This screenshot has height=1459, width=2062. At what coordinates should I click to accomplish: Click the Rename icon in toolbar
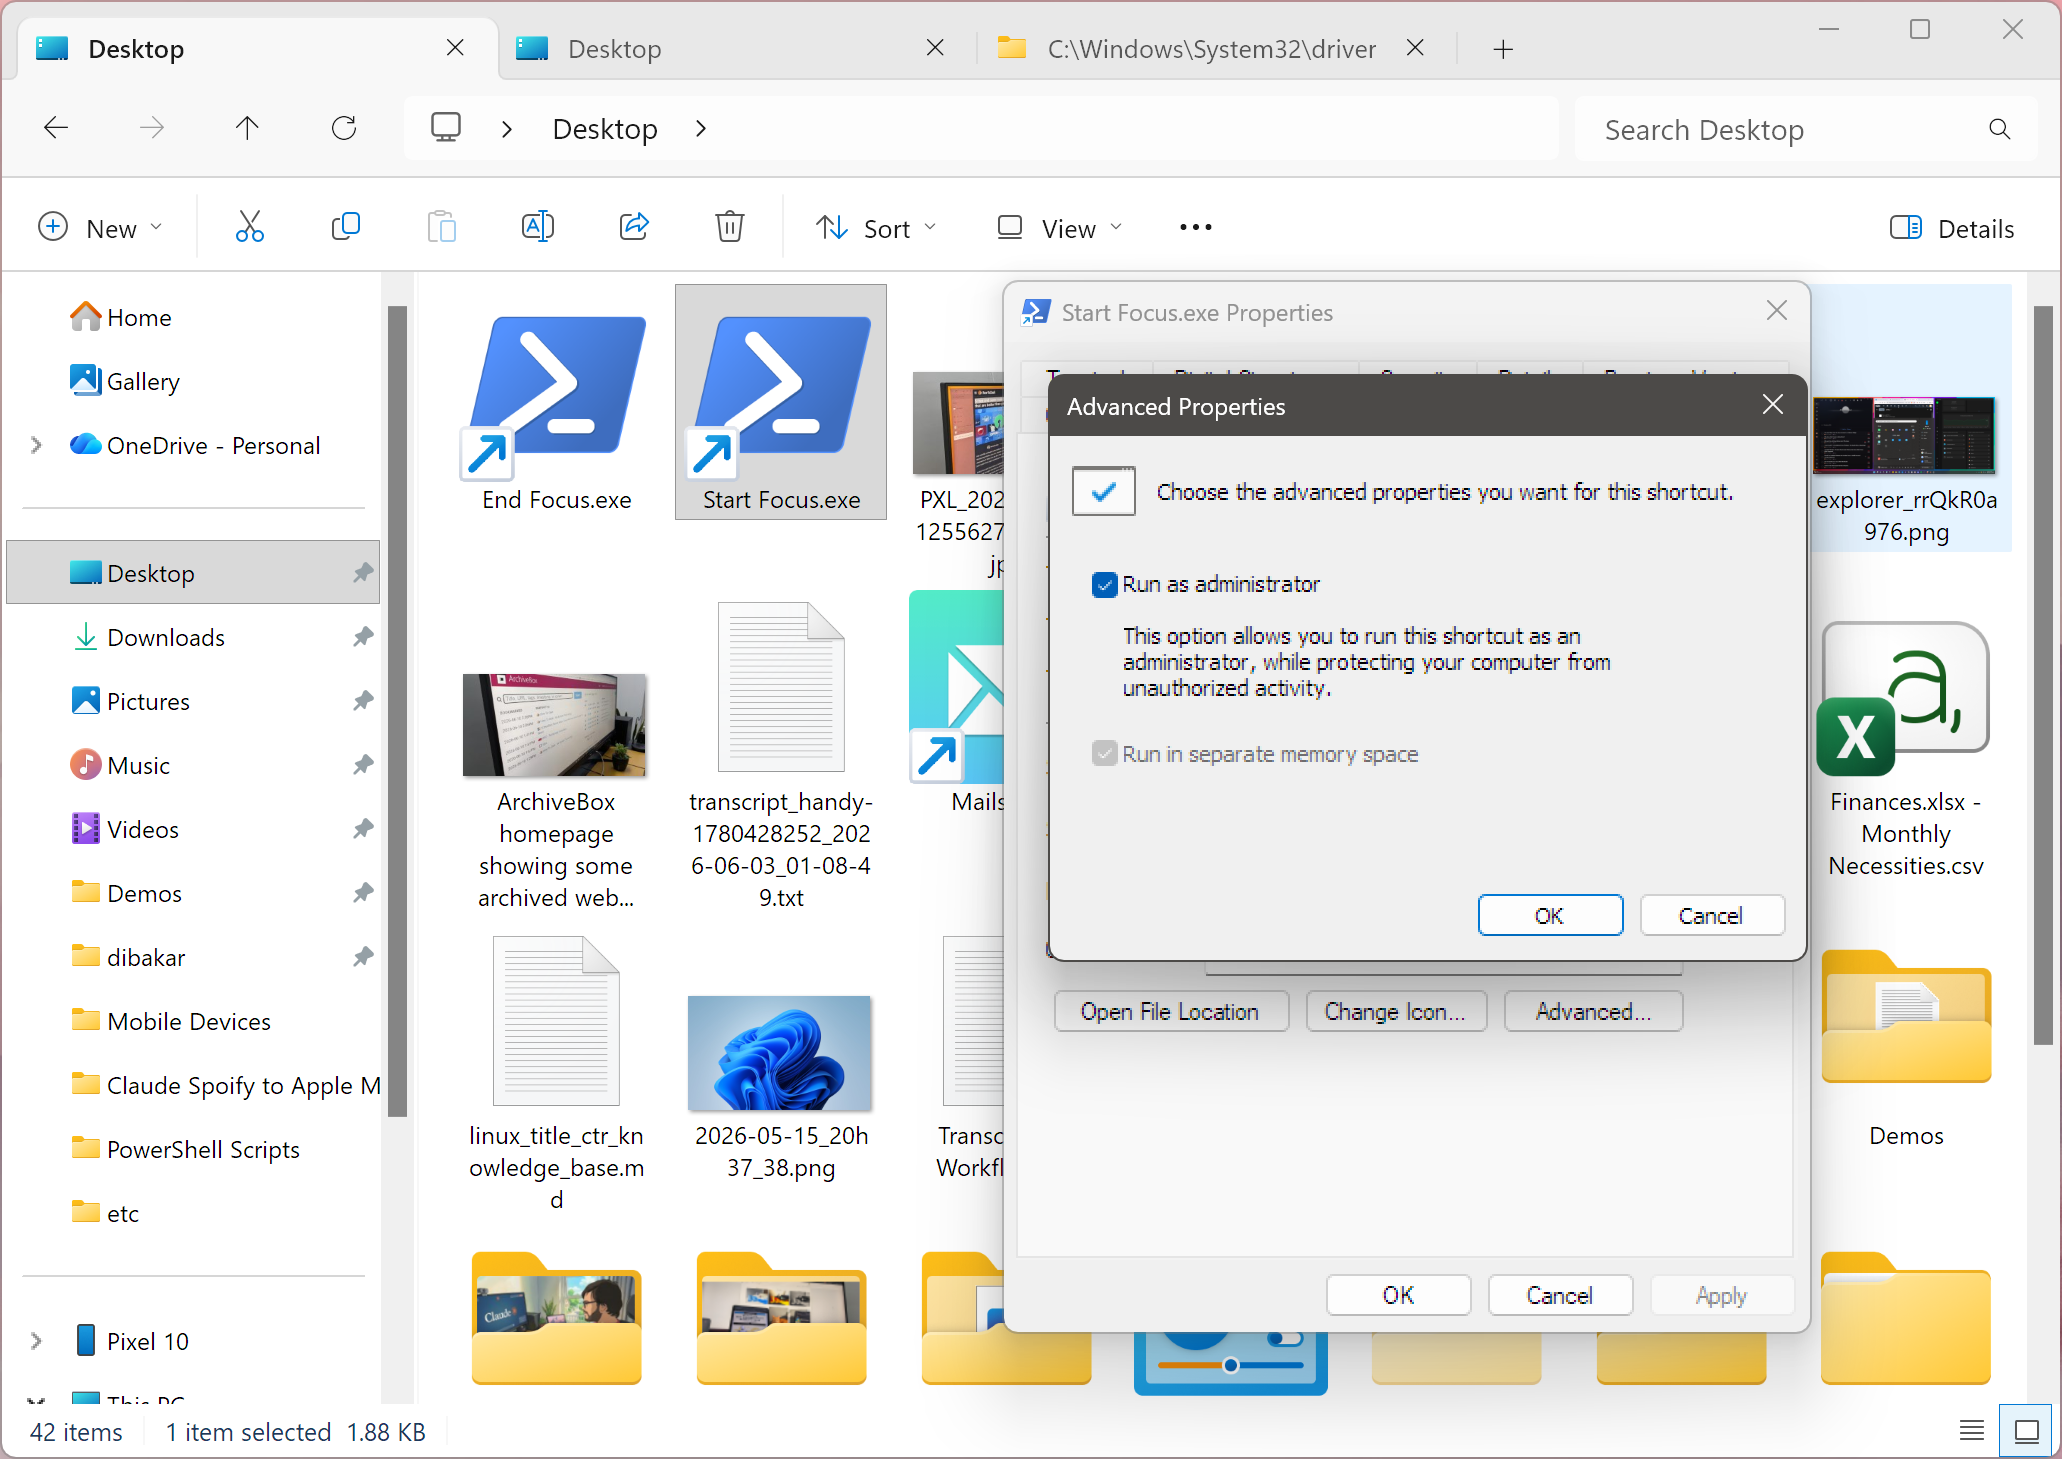click(537, 228)
